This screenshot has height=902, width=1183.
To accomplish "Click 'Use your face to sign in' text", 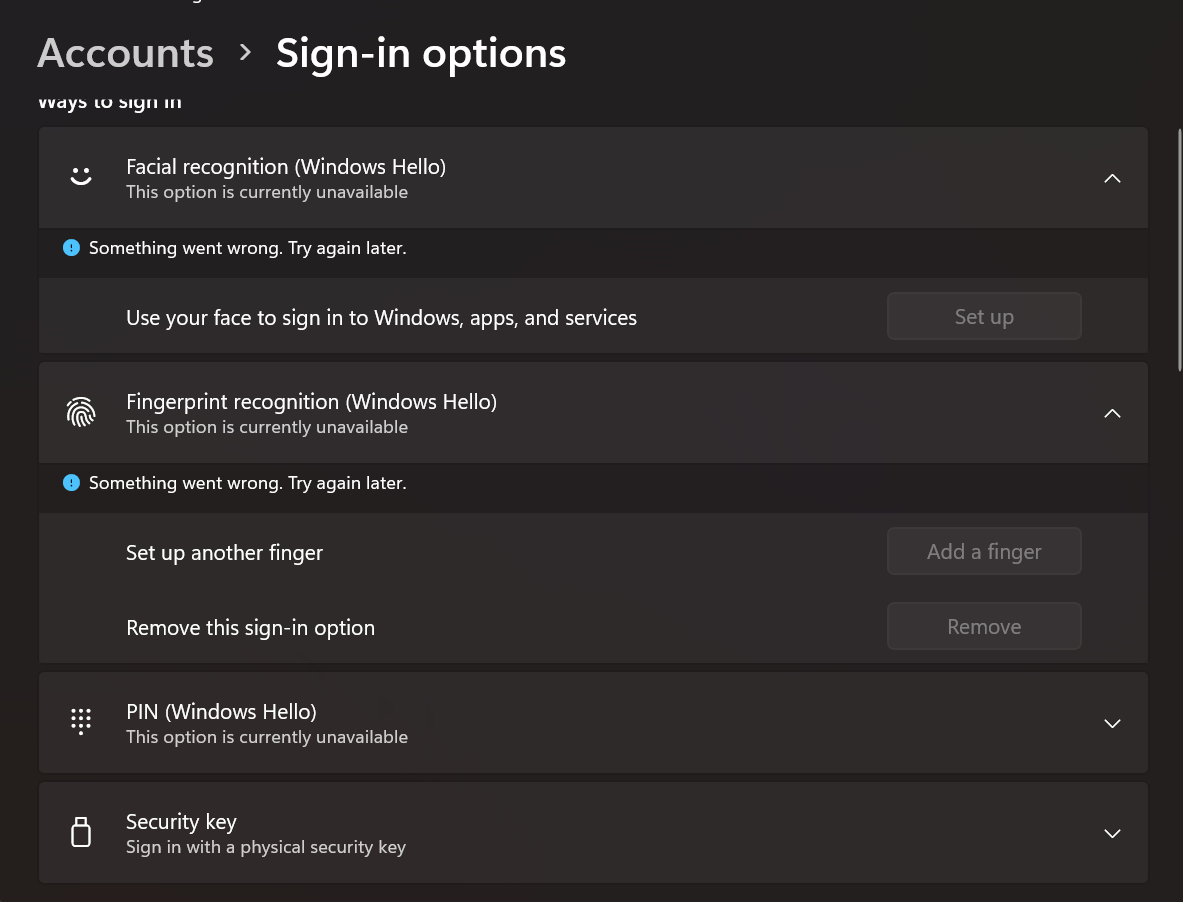I will (x=381, y=318).
